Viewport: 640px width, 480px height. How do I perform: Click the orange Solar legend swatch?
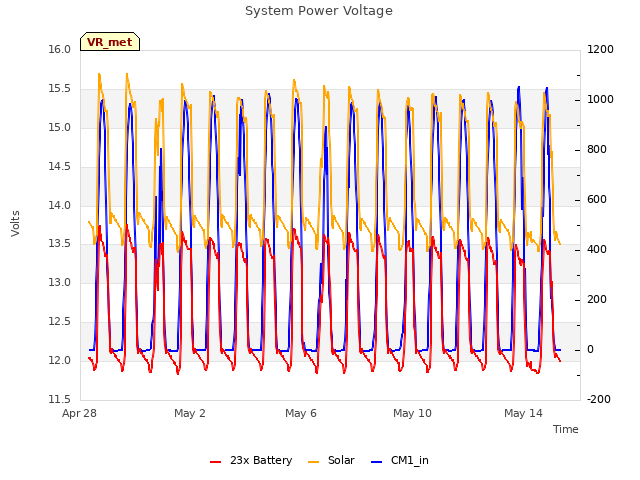313,462
